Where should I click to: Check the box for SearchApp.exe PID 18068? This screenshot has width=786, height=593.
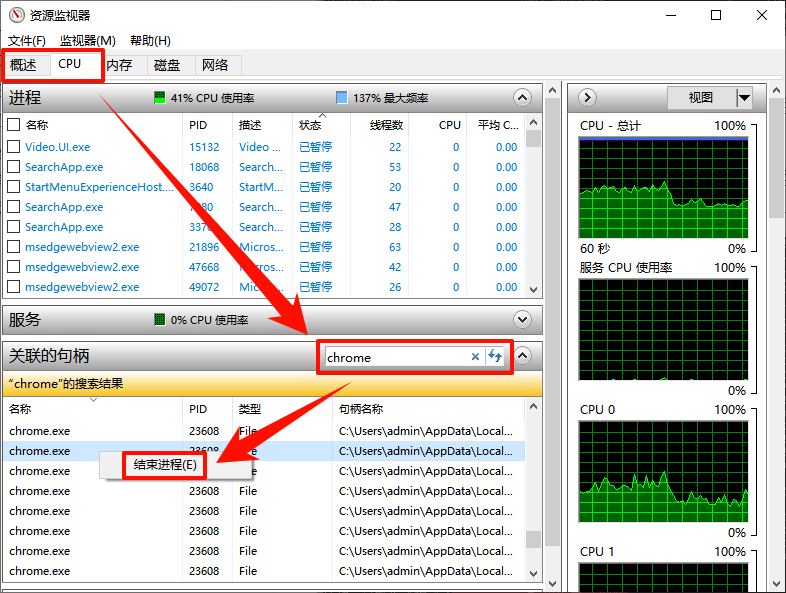[x=14, y=166]
